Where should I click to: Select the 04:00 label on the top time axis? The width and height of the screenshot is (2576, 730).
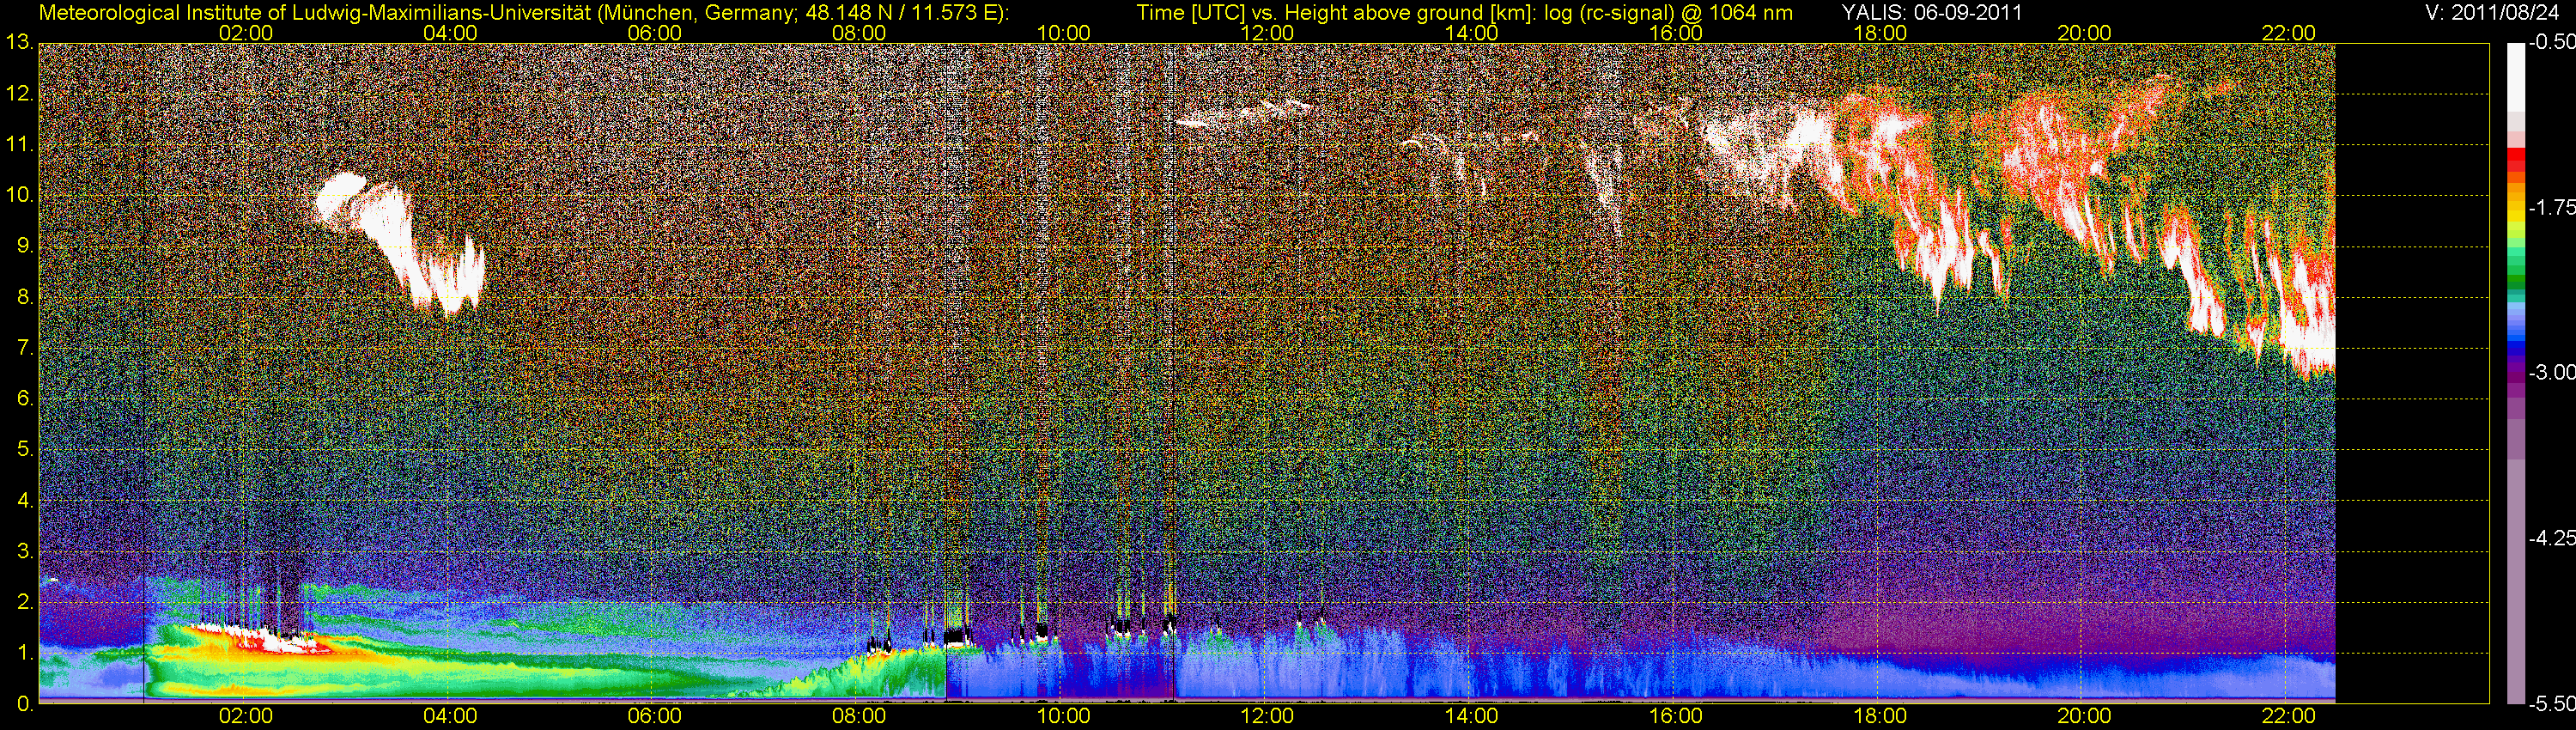click(x=450, y=33)
